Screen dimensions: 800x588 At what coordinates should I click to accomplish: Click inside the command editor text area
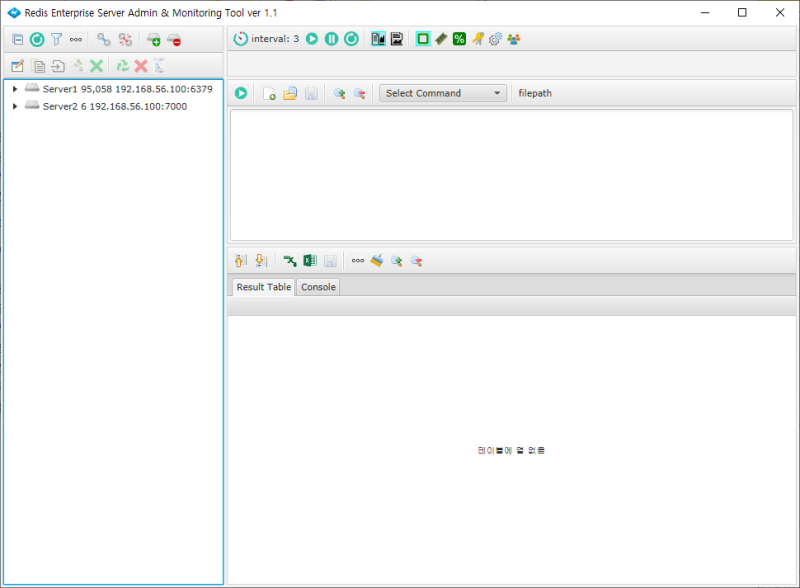[x=510, y=175]
